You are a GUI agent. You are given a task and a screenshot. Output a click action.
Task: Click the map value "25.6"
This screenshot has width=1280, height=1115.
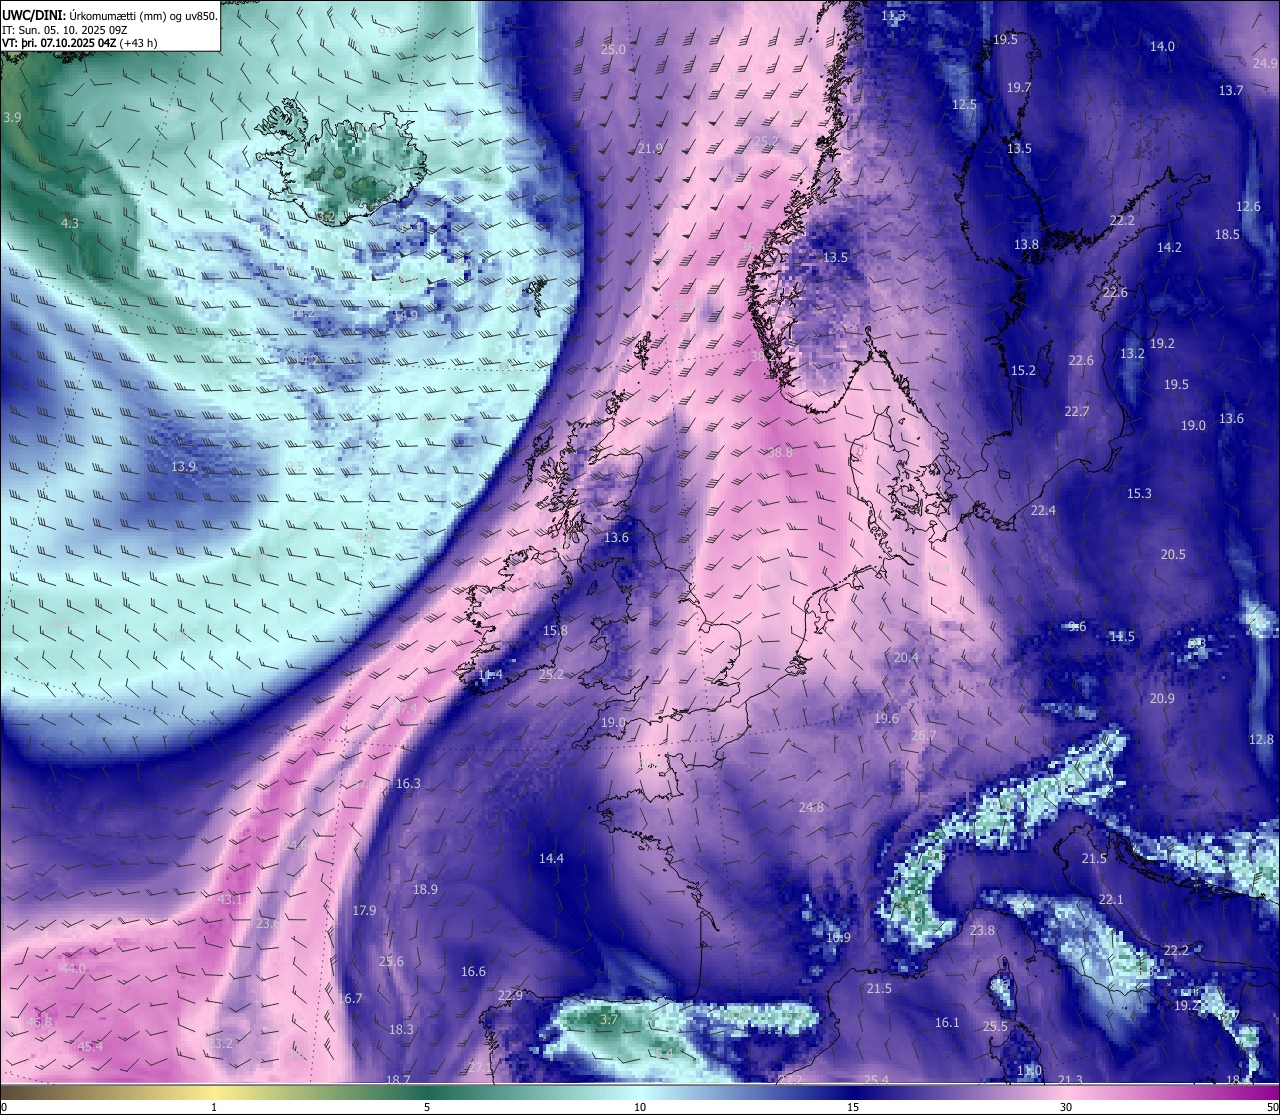(391, 962)
